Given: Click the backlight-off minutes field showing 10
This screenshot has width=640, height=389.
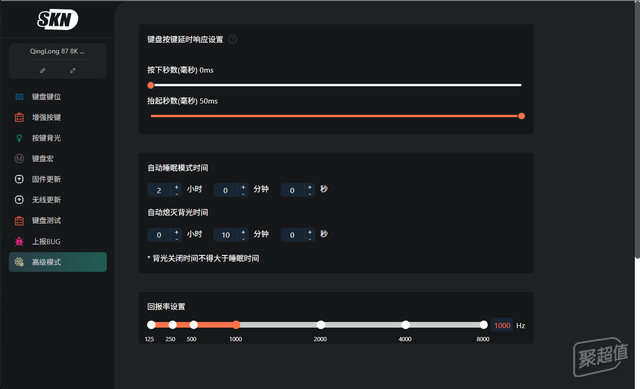Looking at the screenshot, I should coord(226,235).
